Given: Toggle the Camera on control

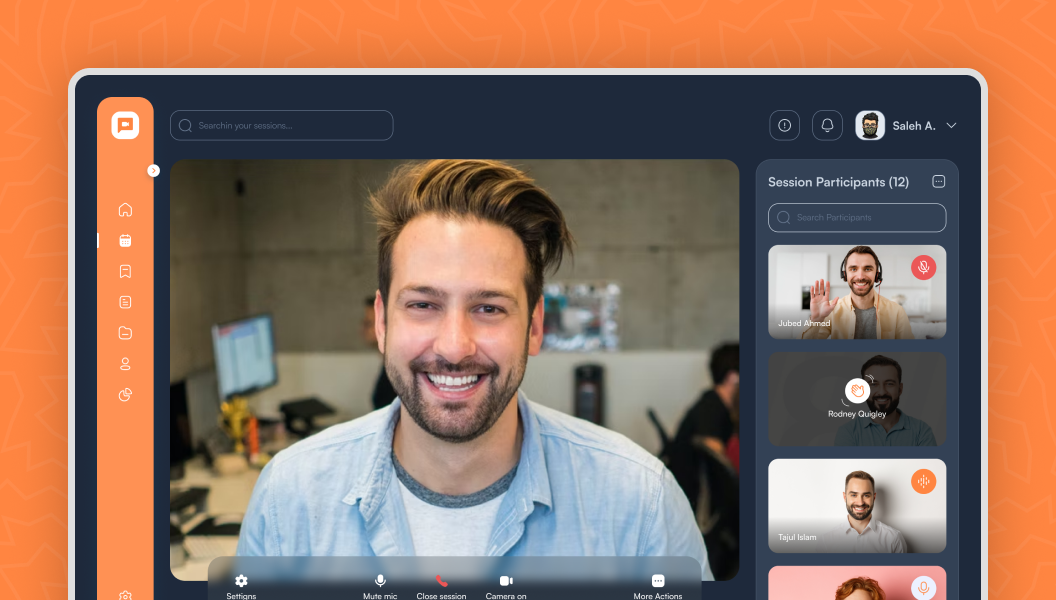Looking at the screenshot, I should pos(506,586).
